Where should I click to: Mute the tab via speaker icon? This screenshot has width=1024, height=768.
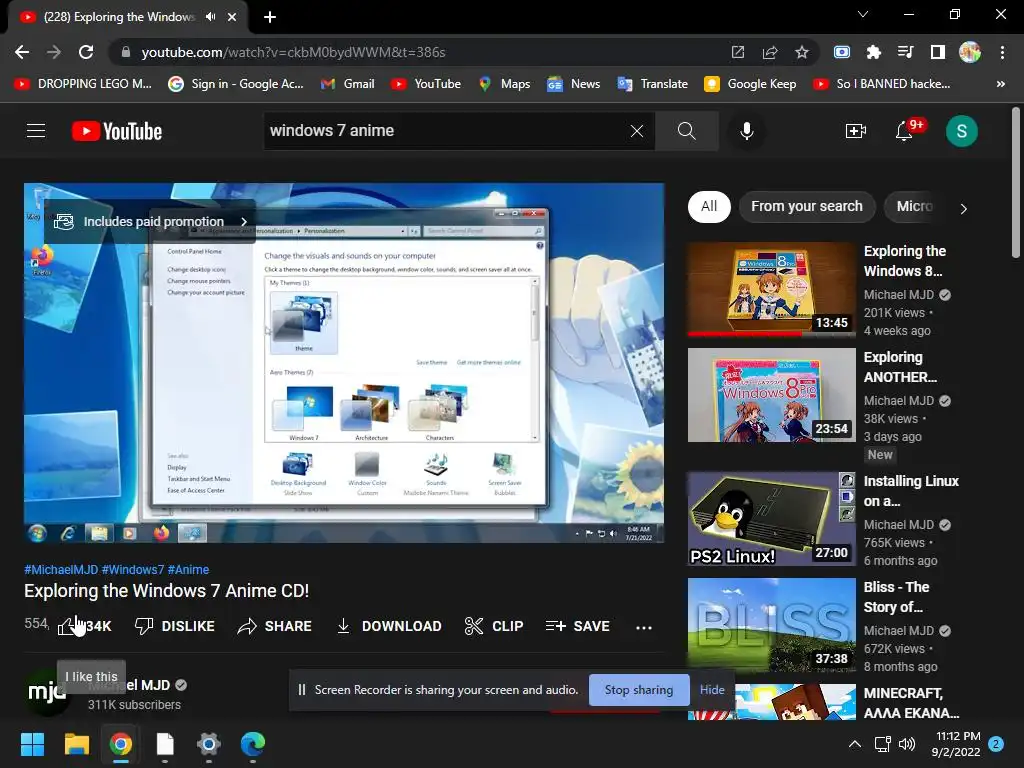click(210, 17)
